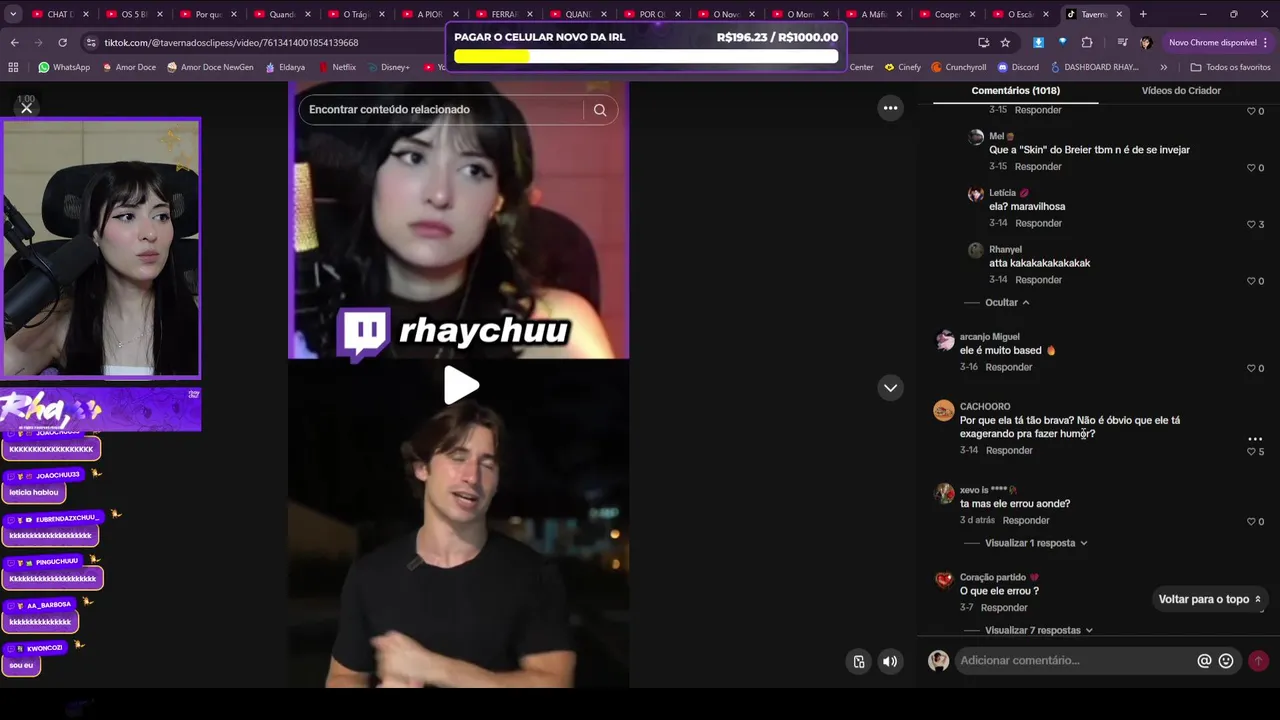The image size is (1280, 720).
Task: Reply to arcanjo Miguel's comment
Action: coord(1008,367)
